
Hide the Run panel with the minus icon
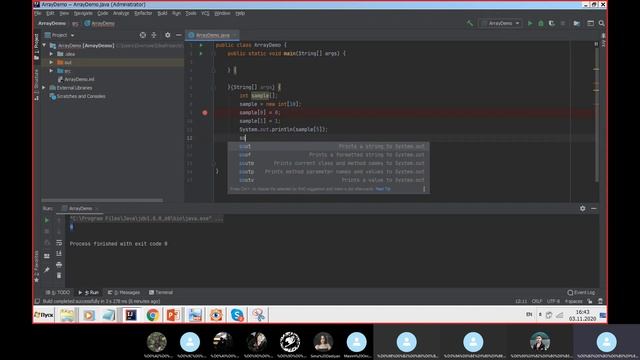(594, 208)
